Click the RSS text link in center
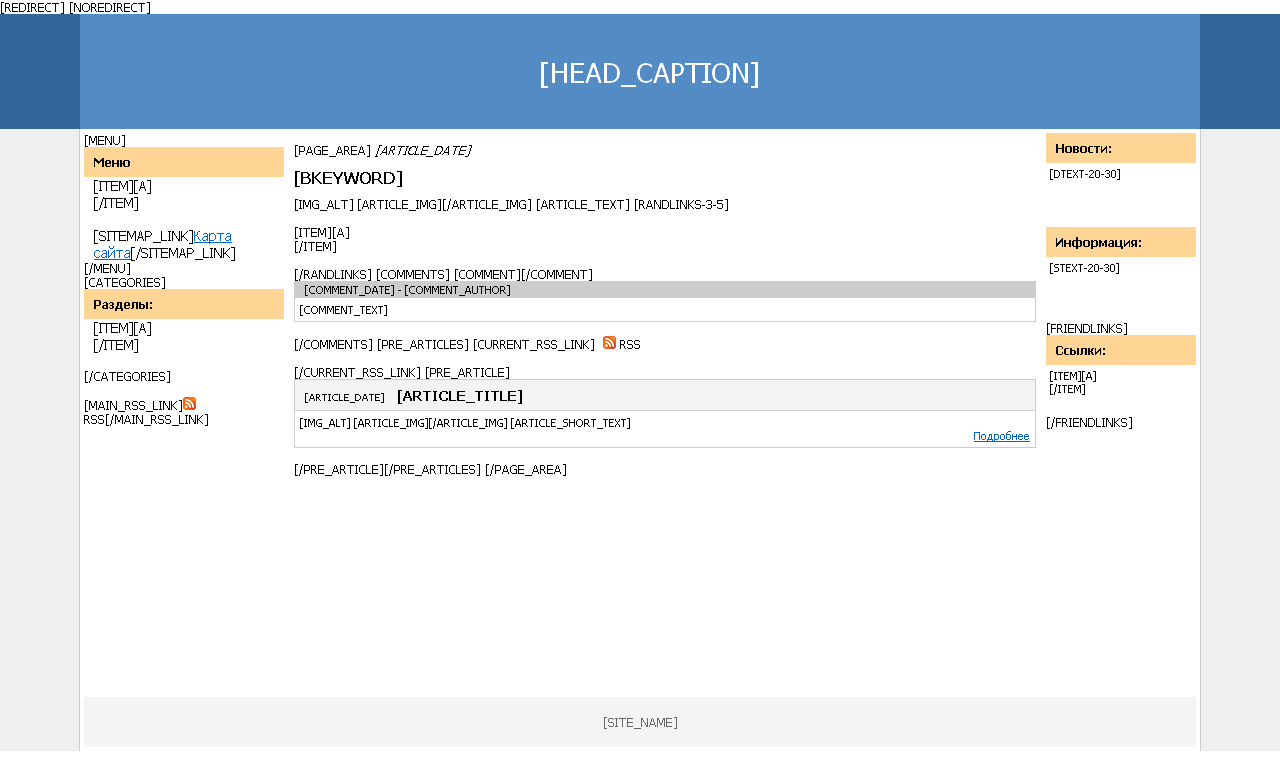This screenshot has width=1280, height=780. [x=630, y=345]
